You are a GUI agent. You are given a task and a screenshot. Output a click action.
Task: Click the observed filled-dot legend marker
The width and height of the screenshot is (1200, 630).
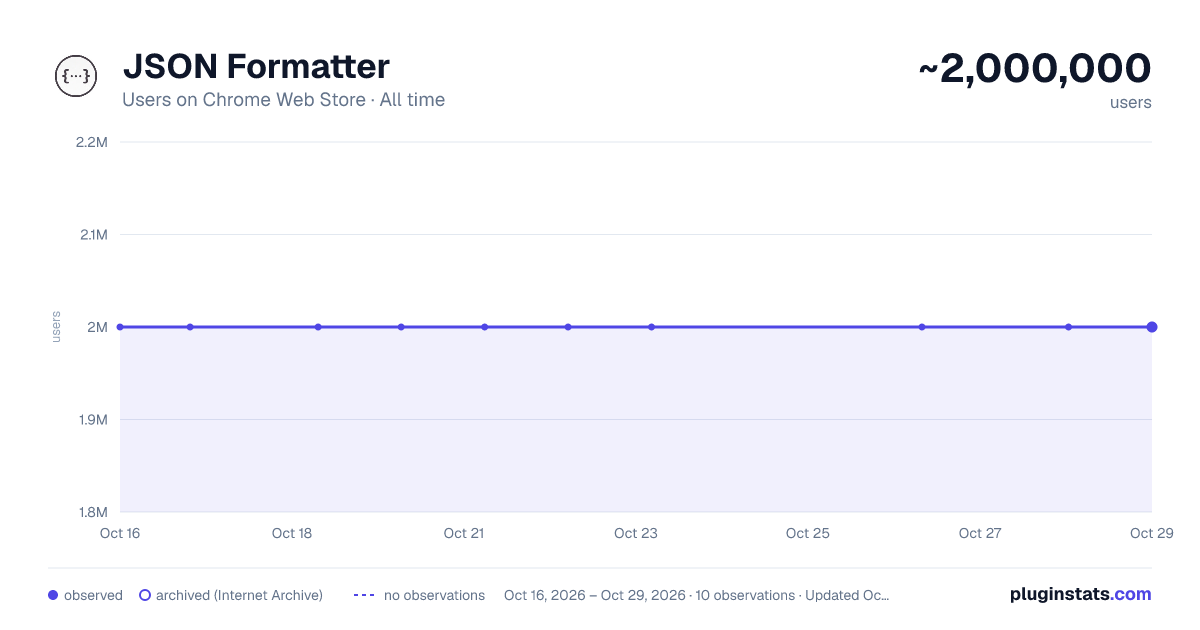pos(53,595)
